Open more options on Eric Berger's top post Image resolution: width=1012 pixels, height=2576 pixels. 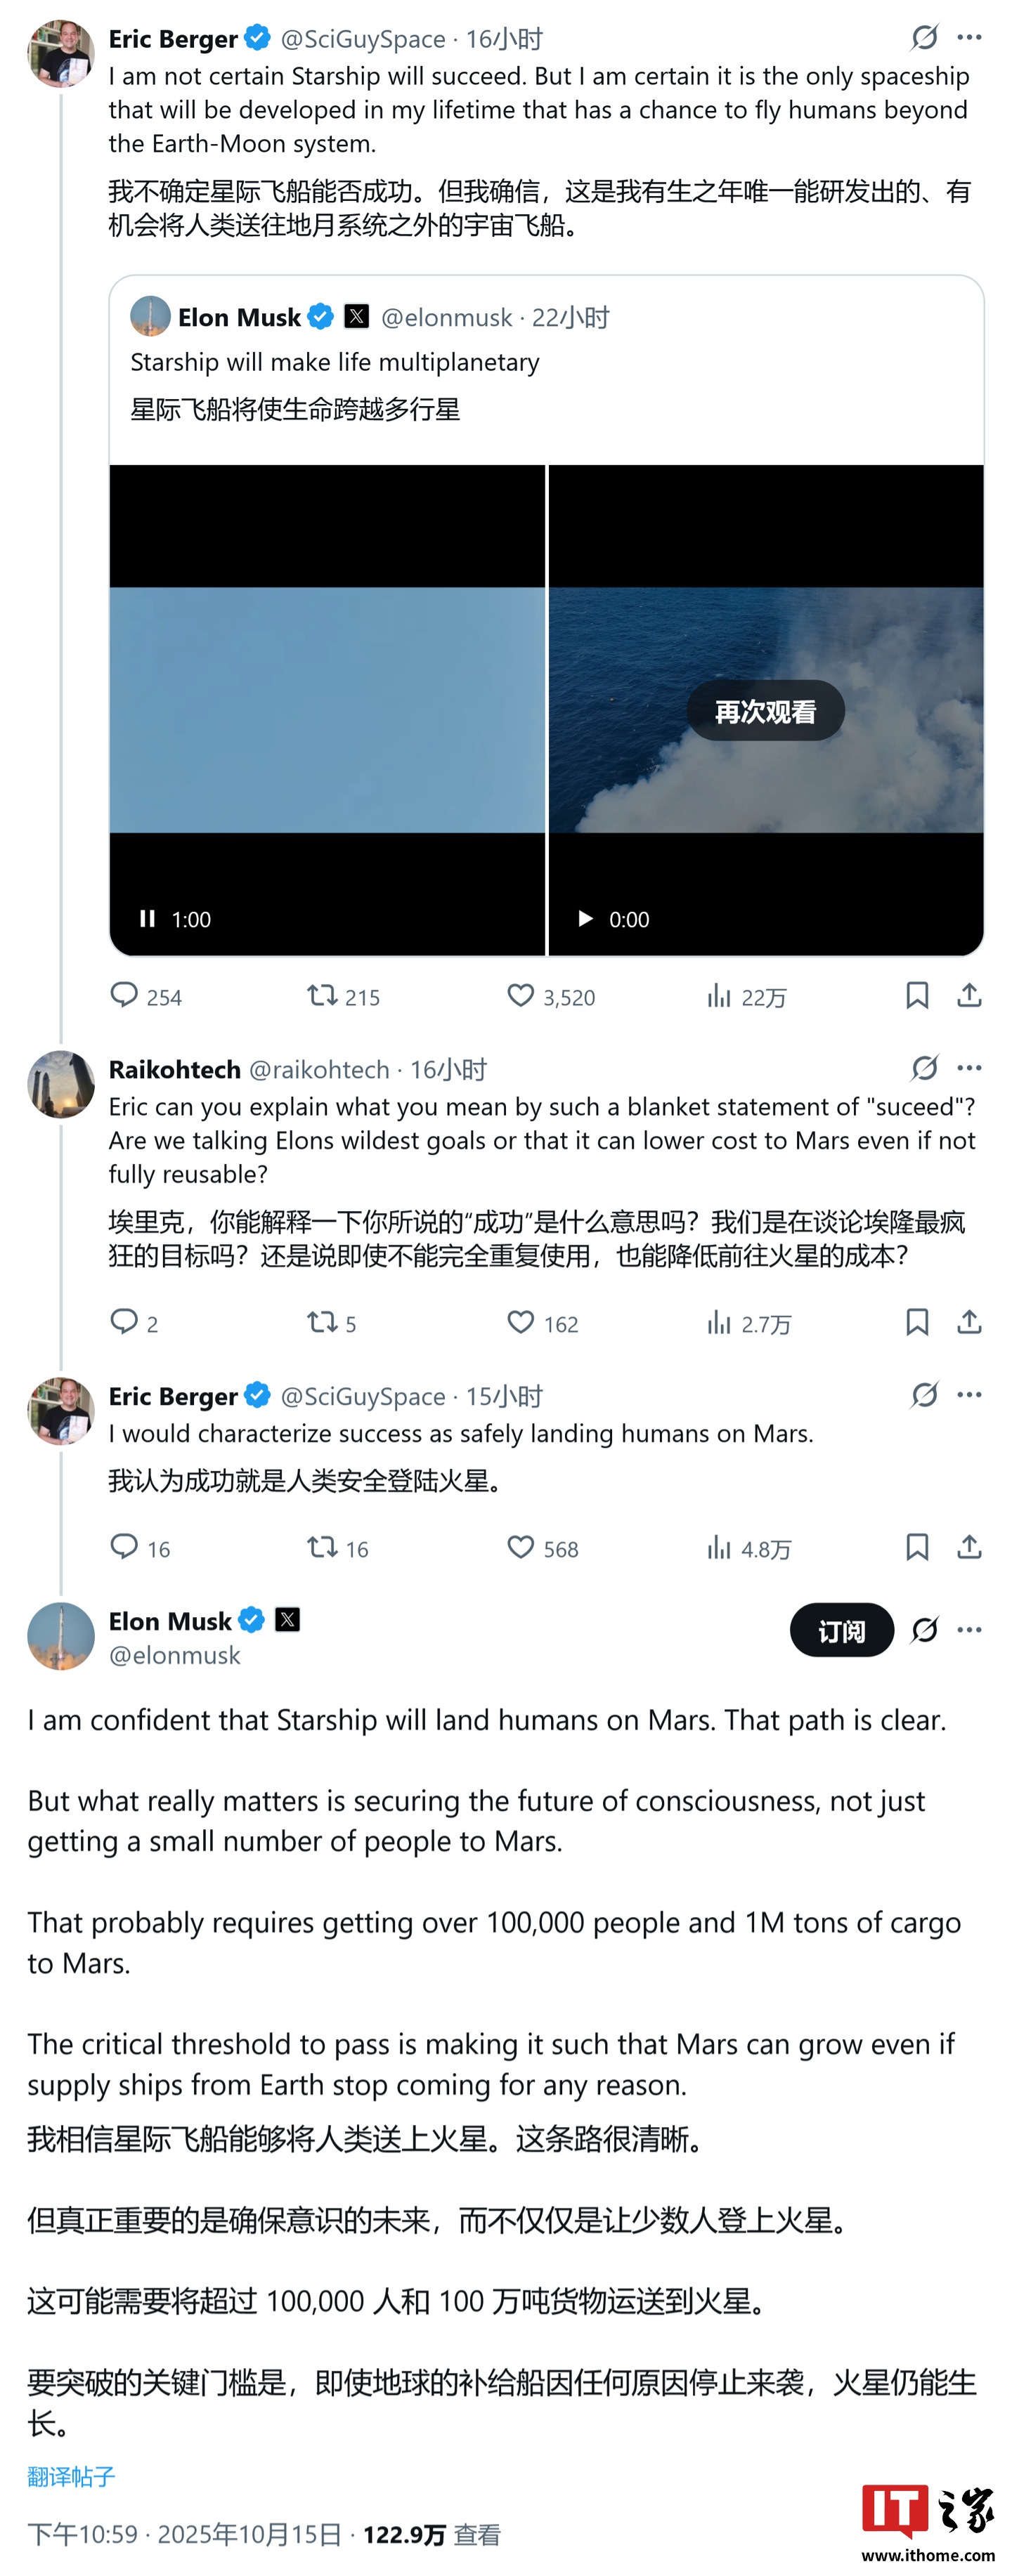click(x=968, y=38)
